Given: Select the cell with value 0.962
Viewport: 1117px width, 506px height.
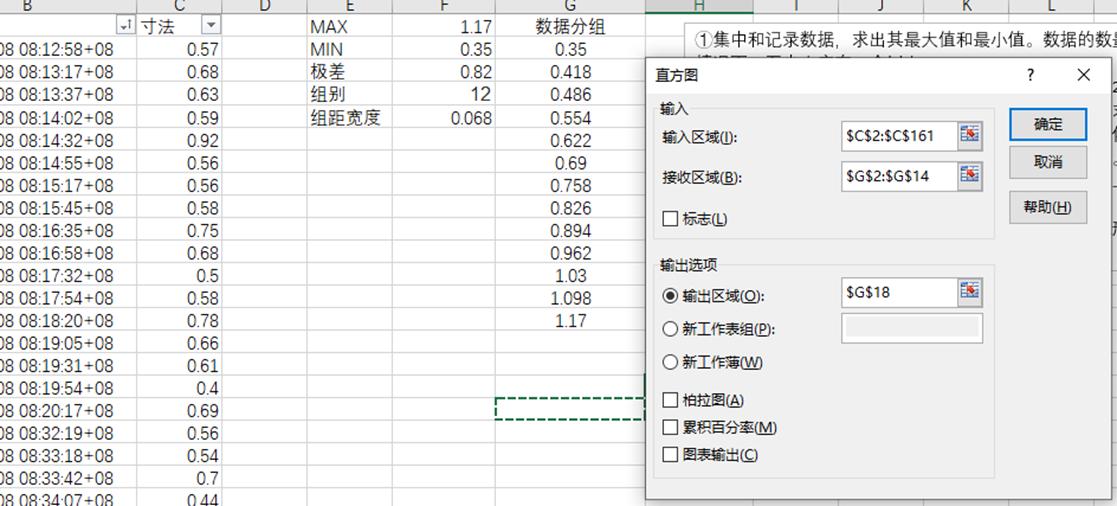Looking at the screenshot, I should pyautogui.click(x=570, y=253).
